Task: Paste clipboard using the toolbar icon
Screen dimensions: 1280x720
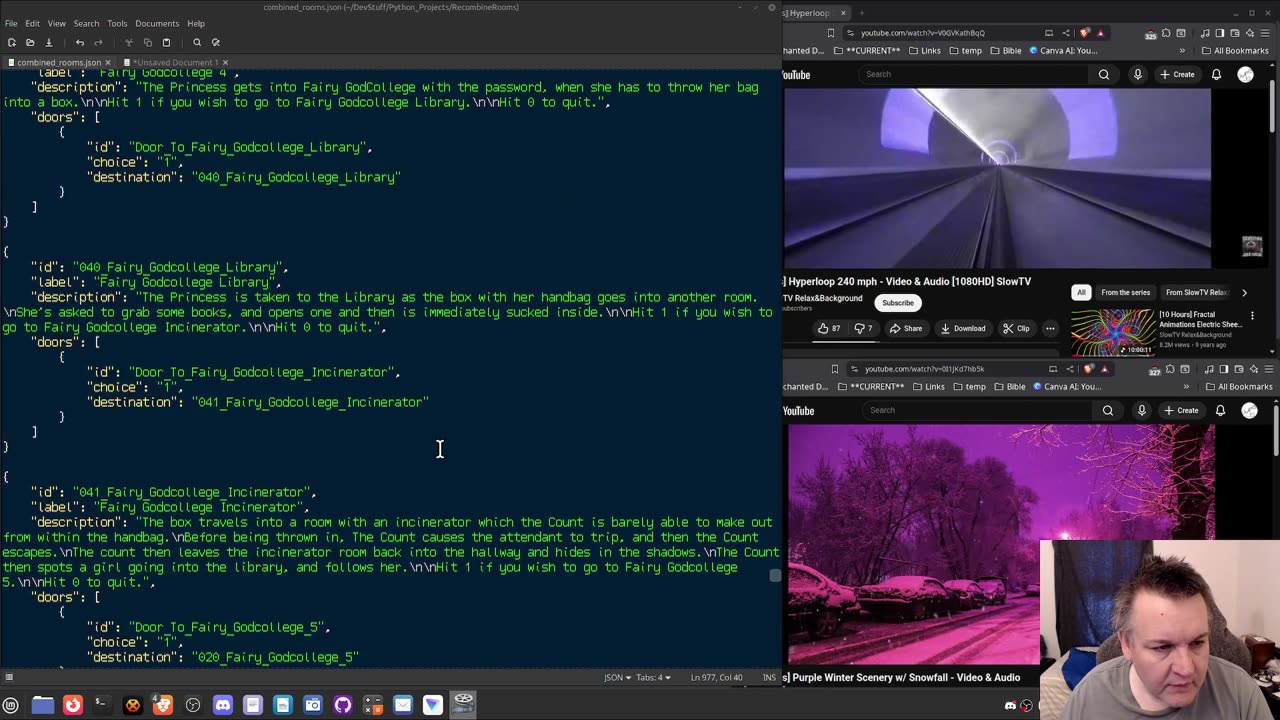Action: pyautogui.click(x=166, y=42)
